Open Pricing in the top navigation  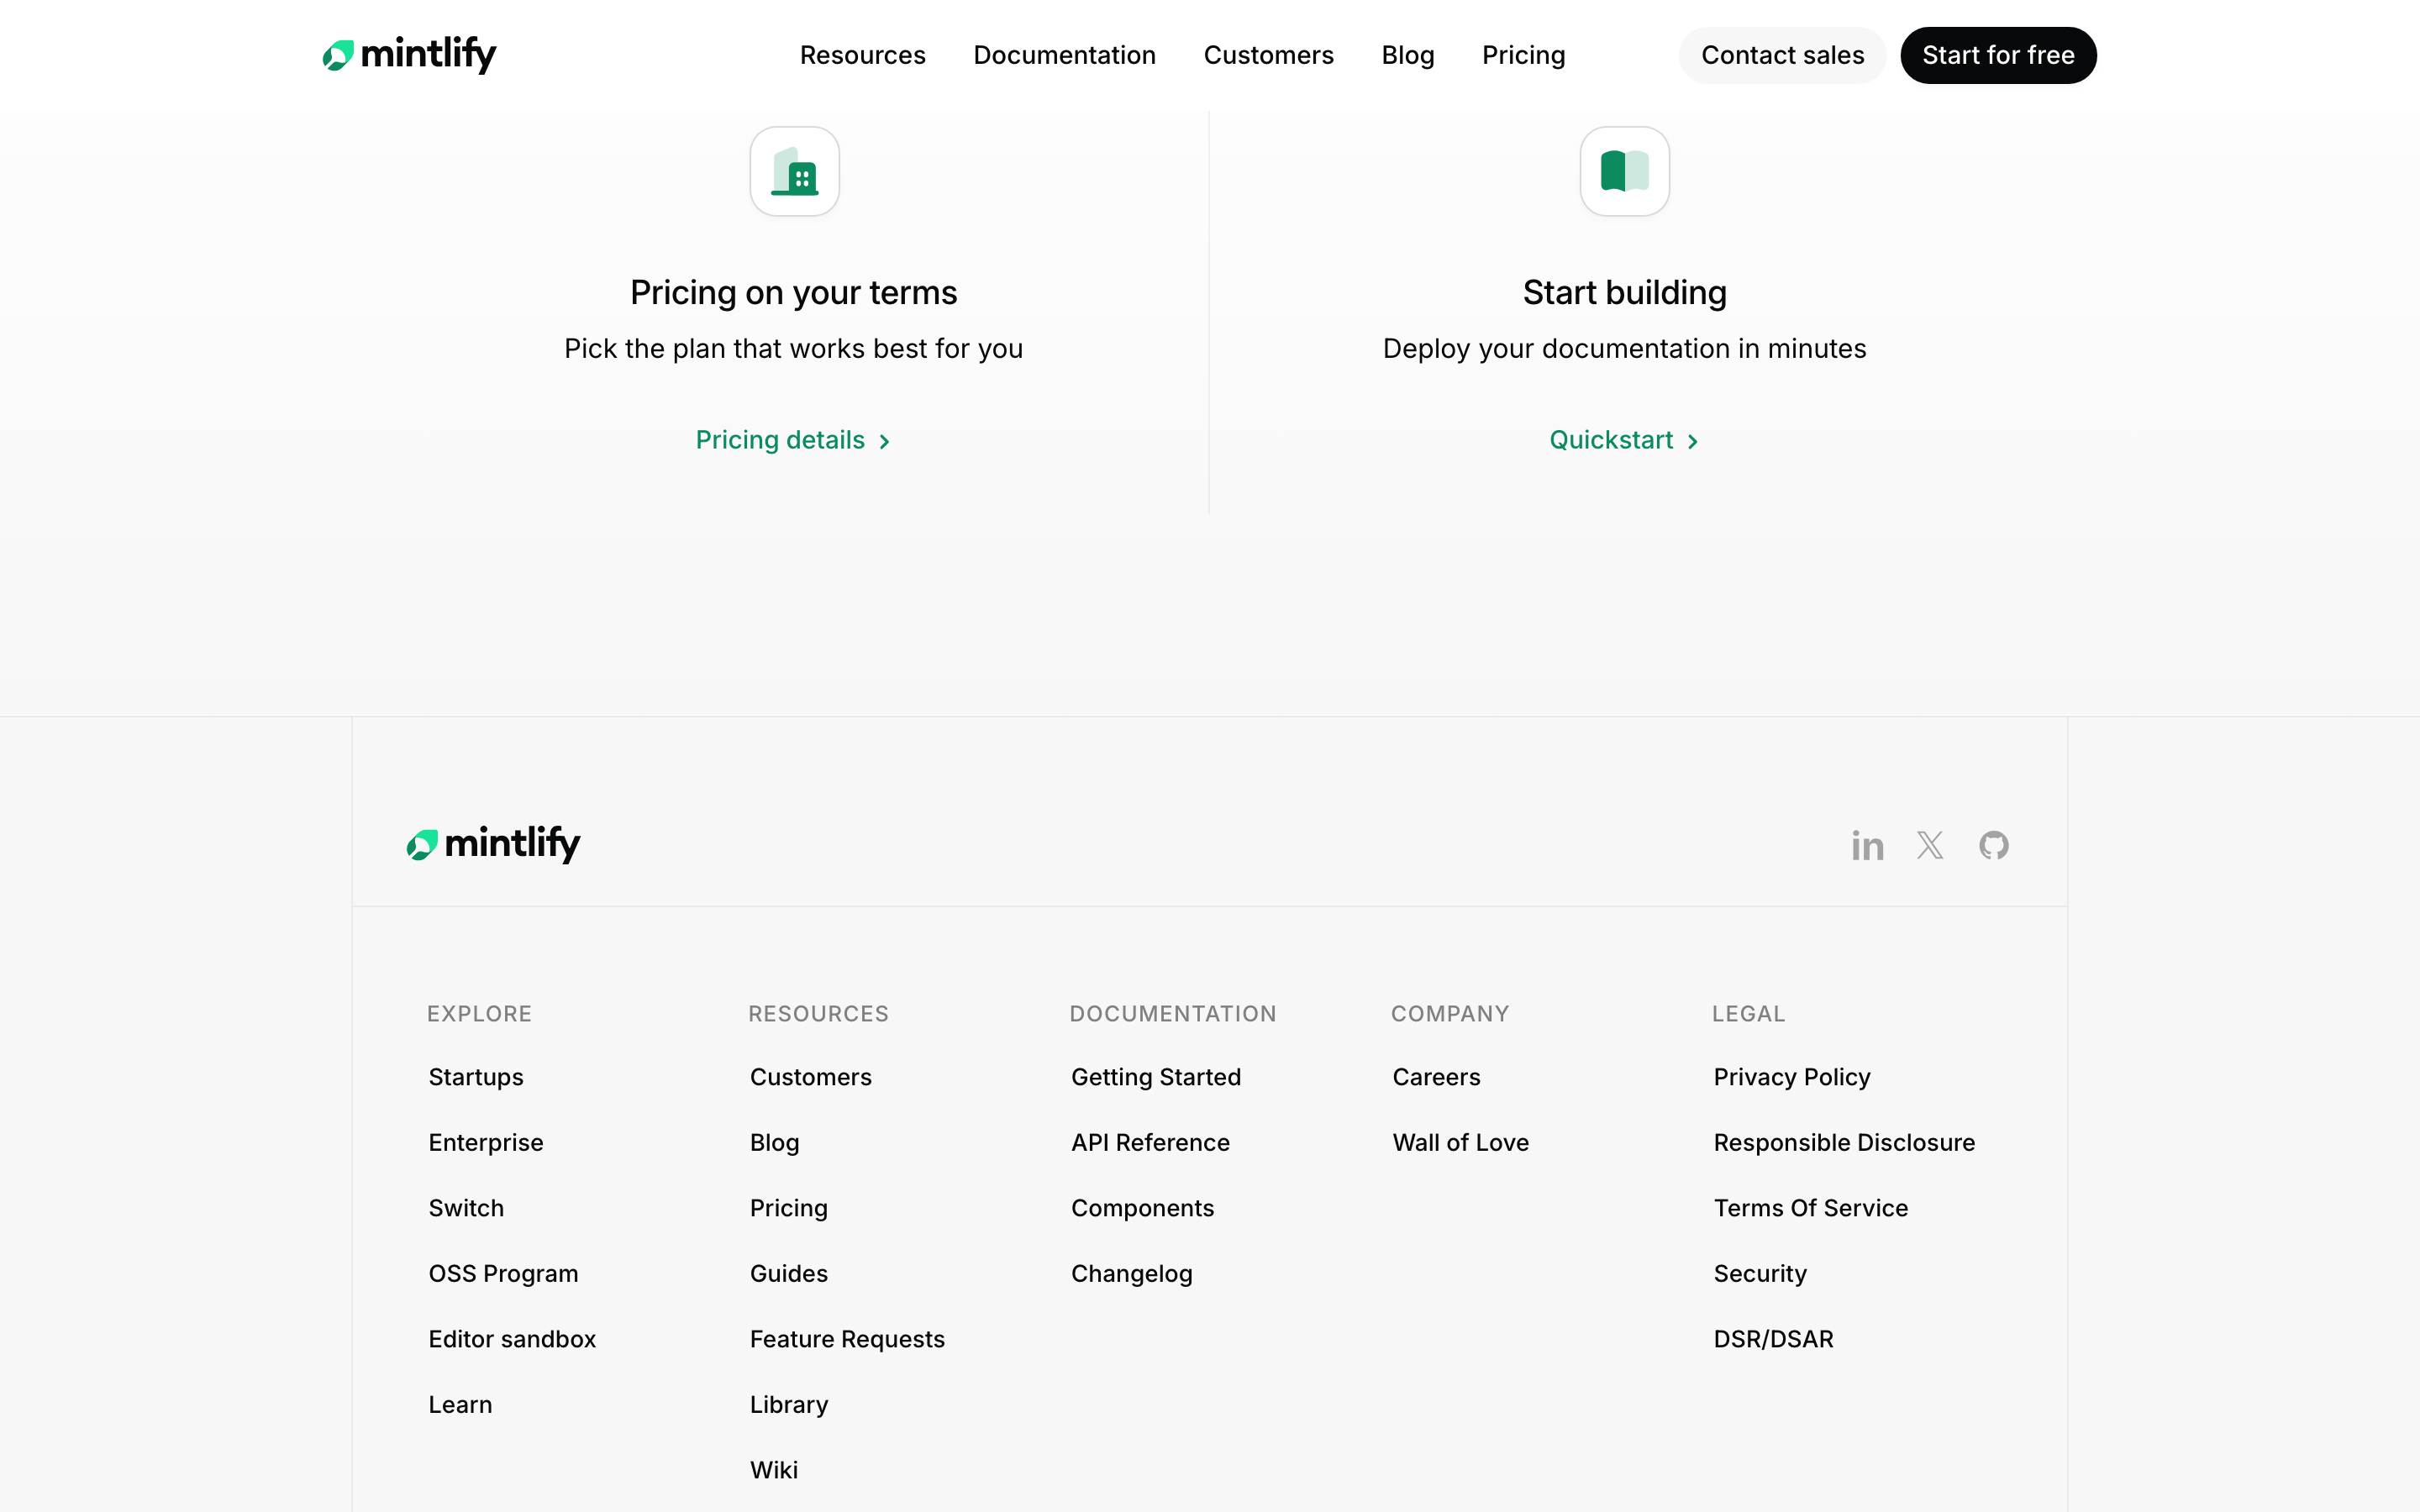pos(1524,55)
